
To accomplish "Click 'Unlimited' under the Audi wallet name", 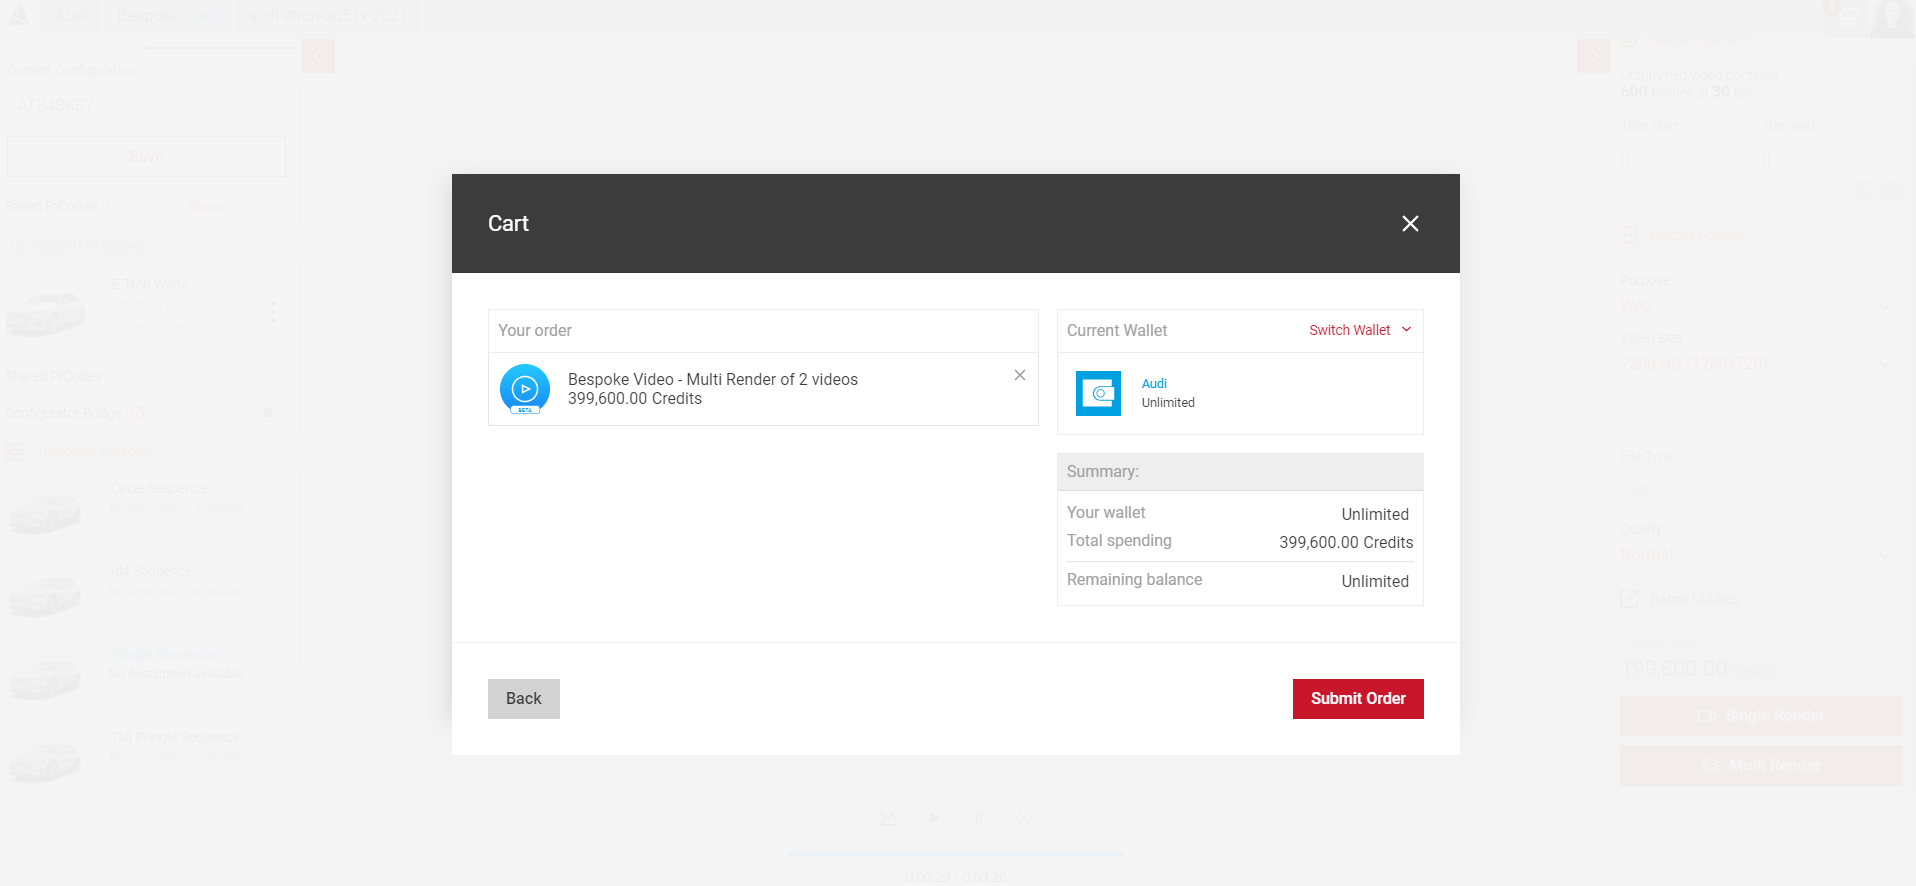I will 1168,402.
